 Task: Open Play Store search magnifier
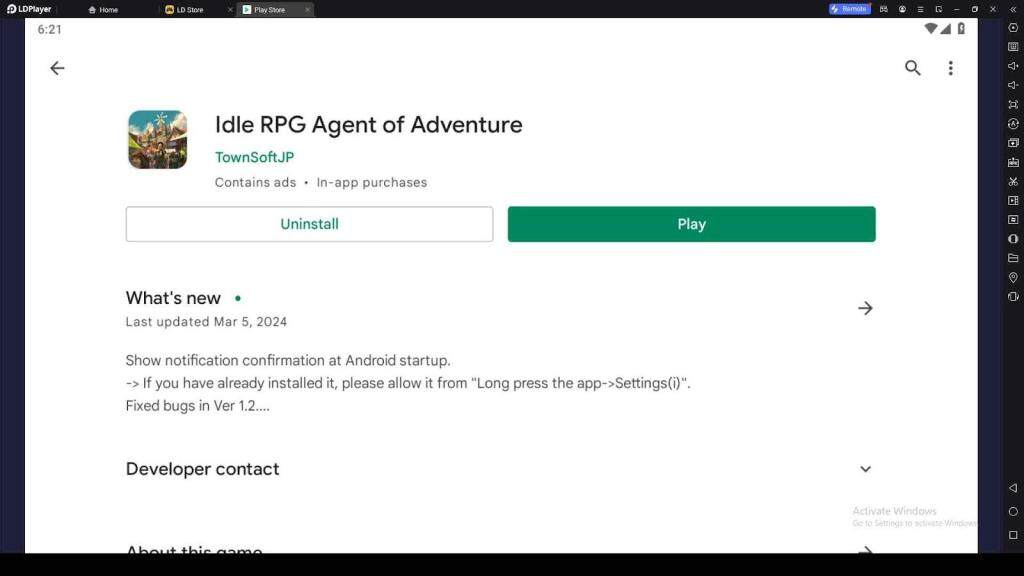[912, 68]
